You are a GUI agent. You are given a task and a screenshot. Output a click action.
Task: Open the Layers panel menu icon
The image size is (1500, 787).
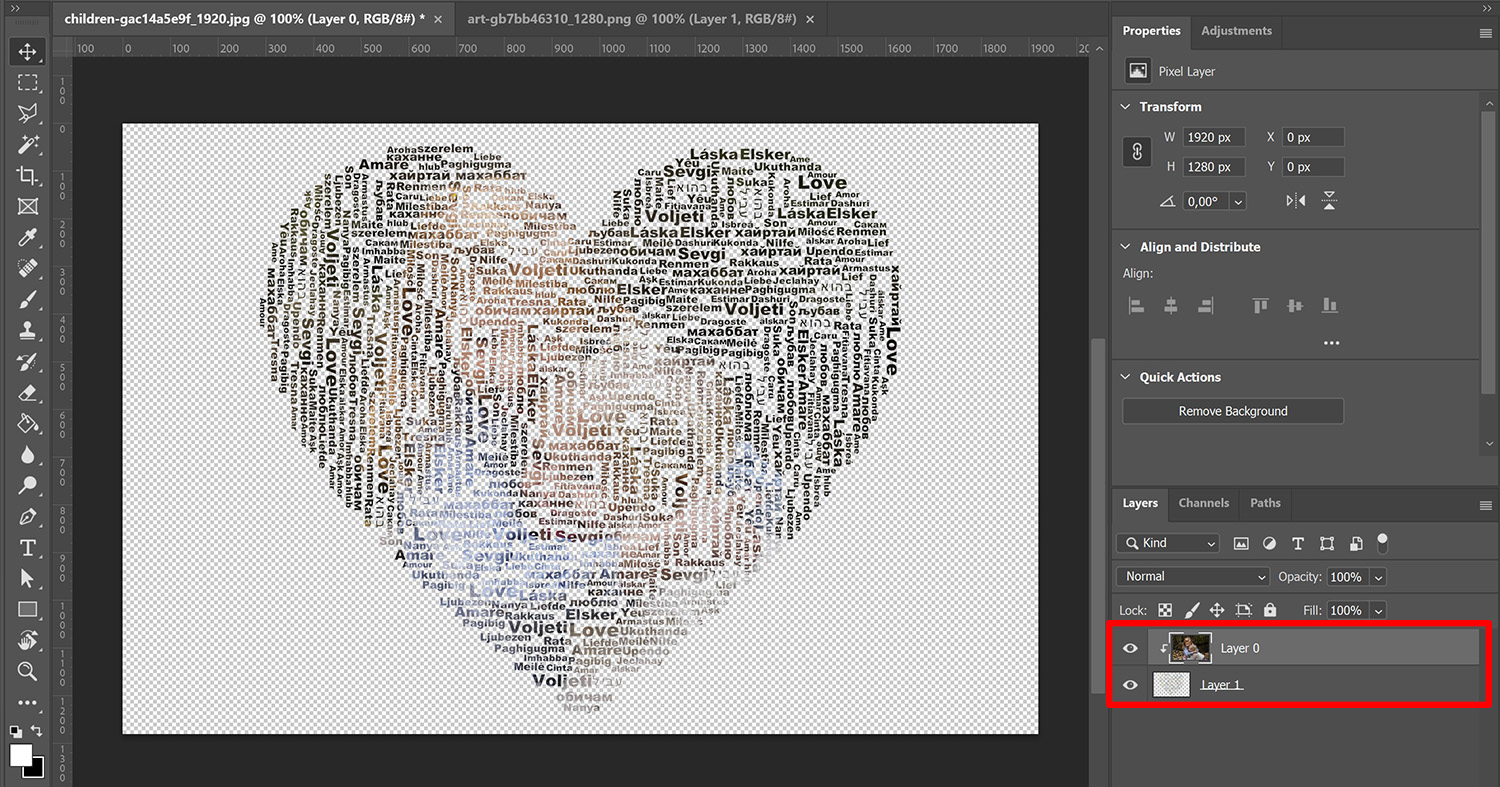pos(1484,504)
